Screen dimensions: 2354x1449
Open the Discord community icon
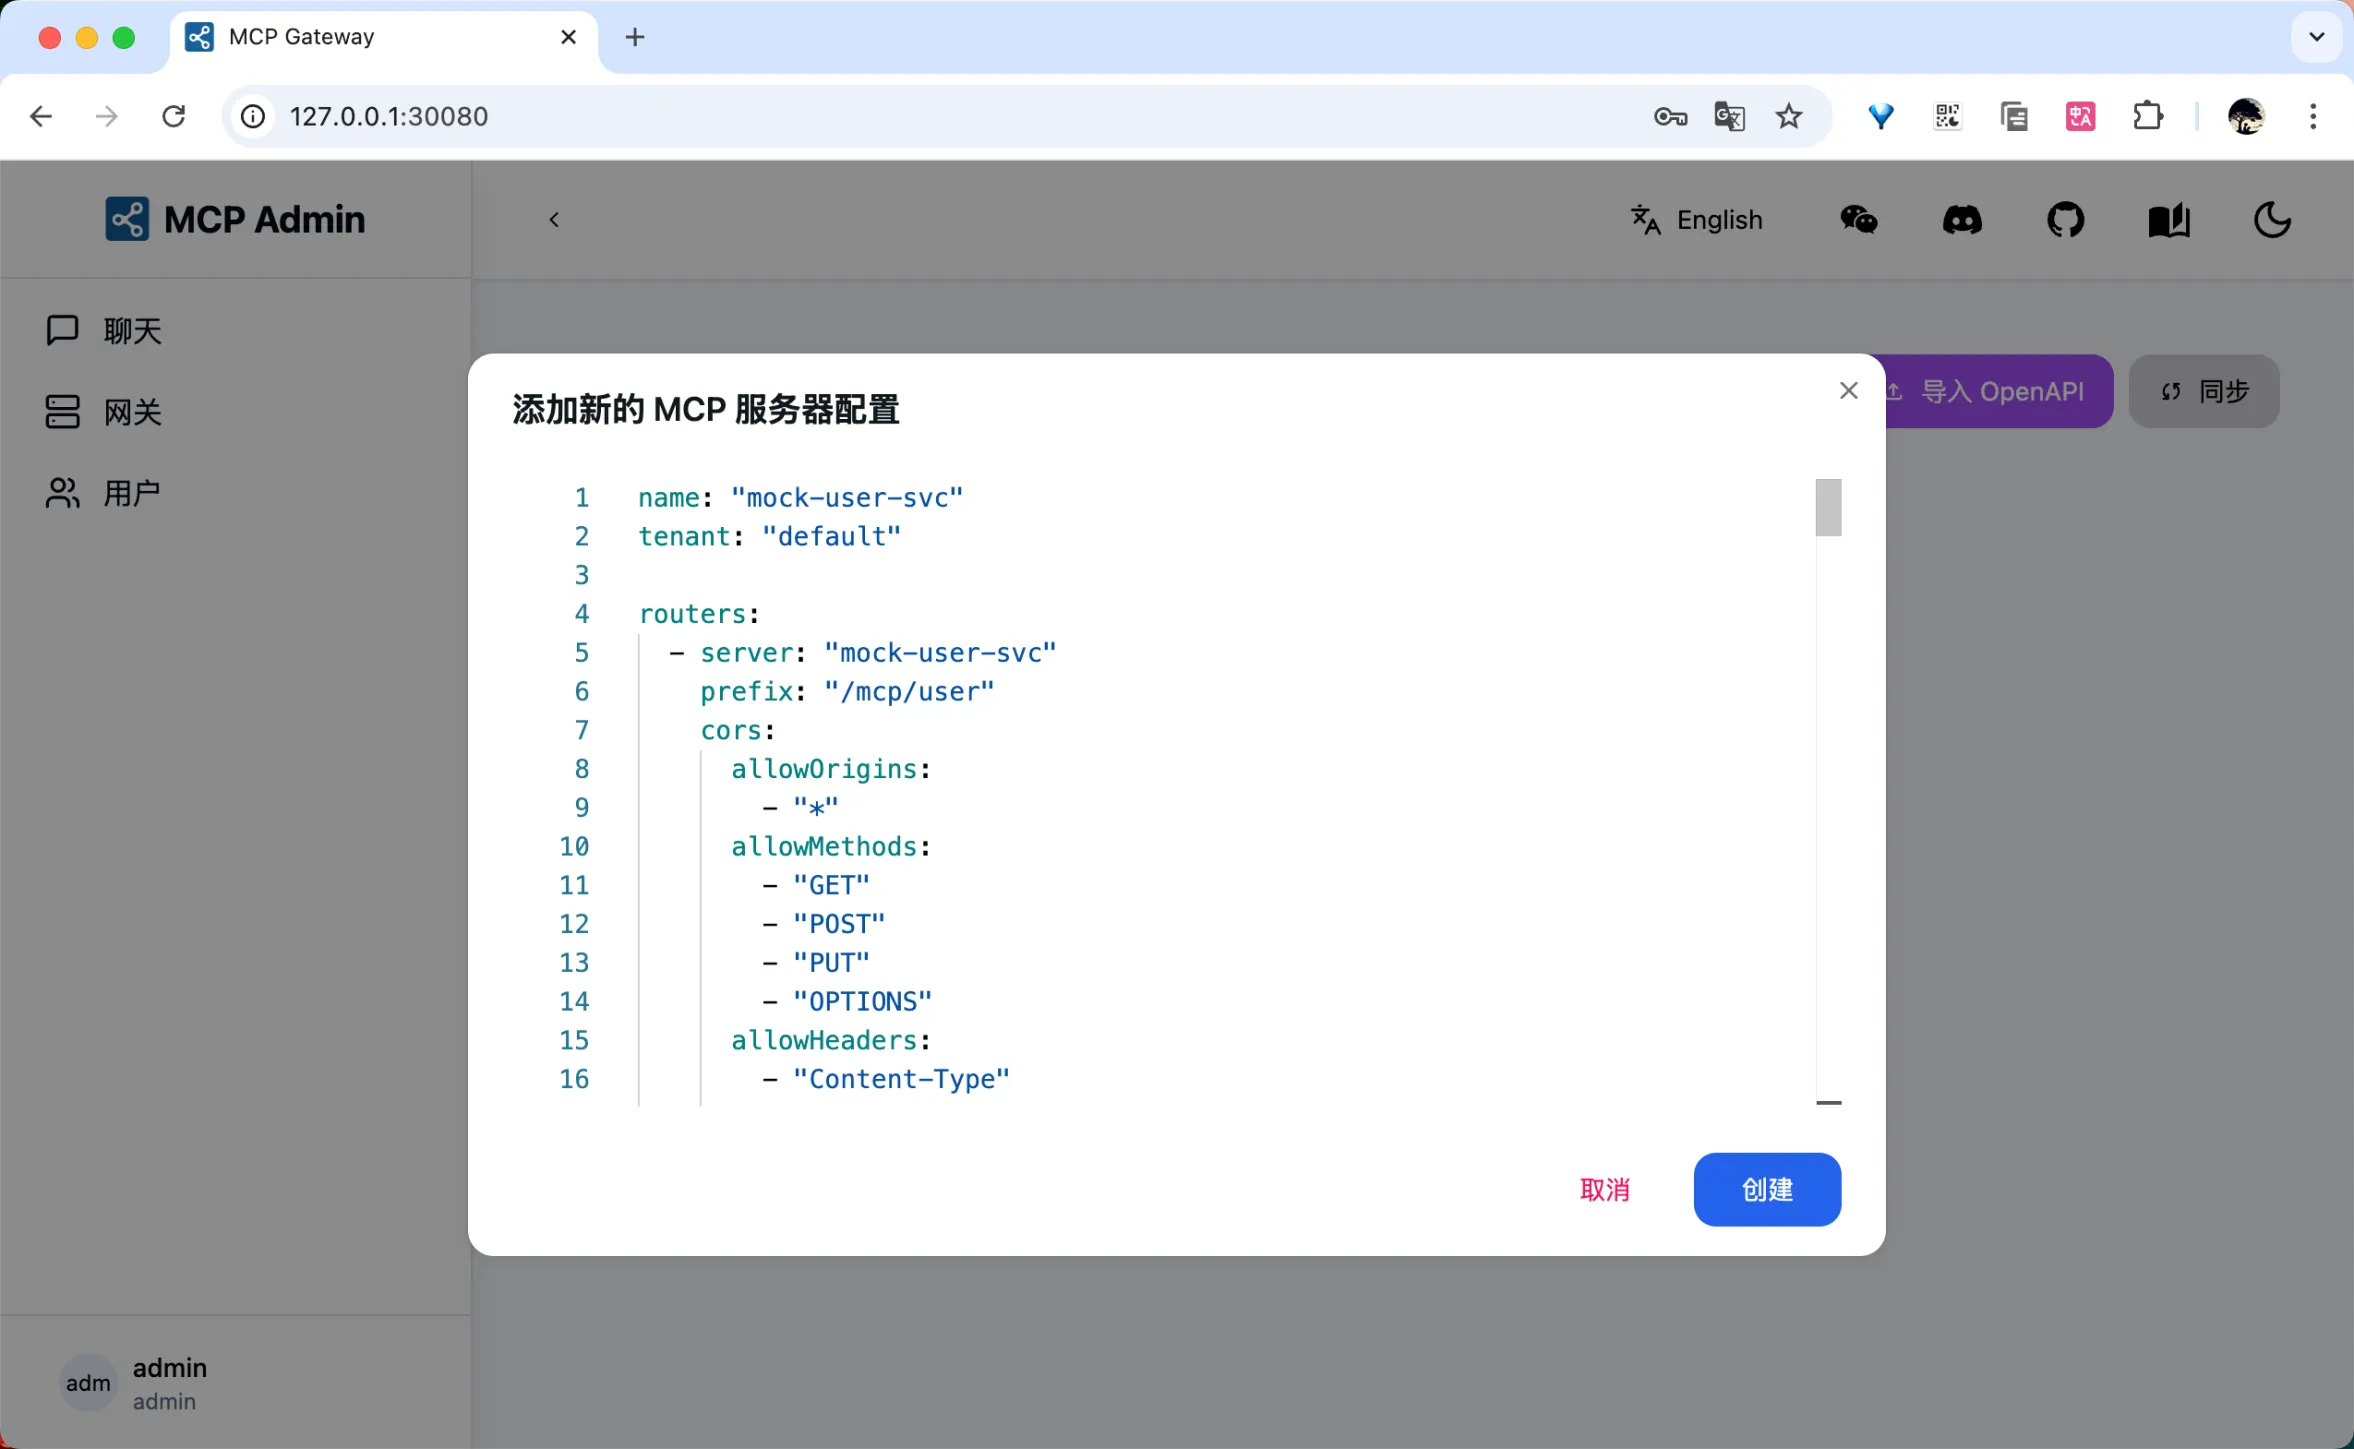tap(1961, 220)
